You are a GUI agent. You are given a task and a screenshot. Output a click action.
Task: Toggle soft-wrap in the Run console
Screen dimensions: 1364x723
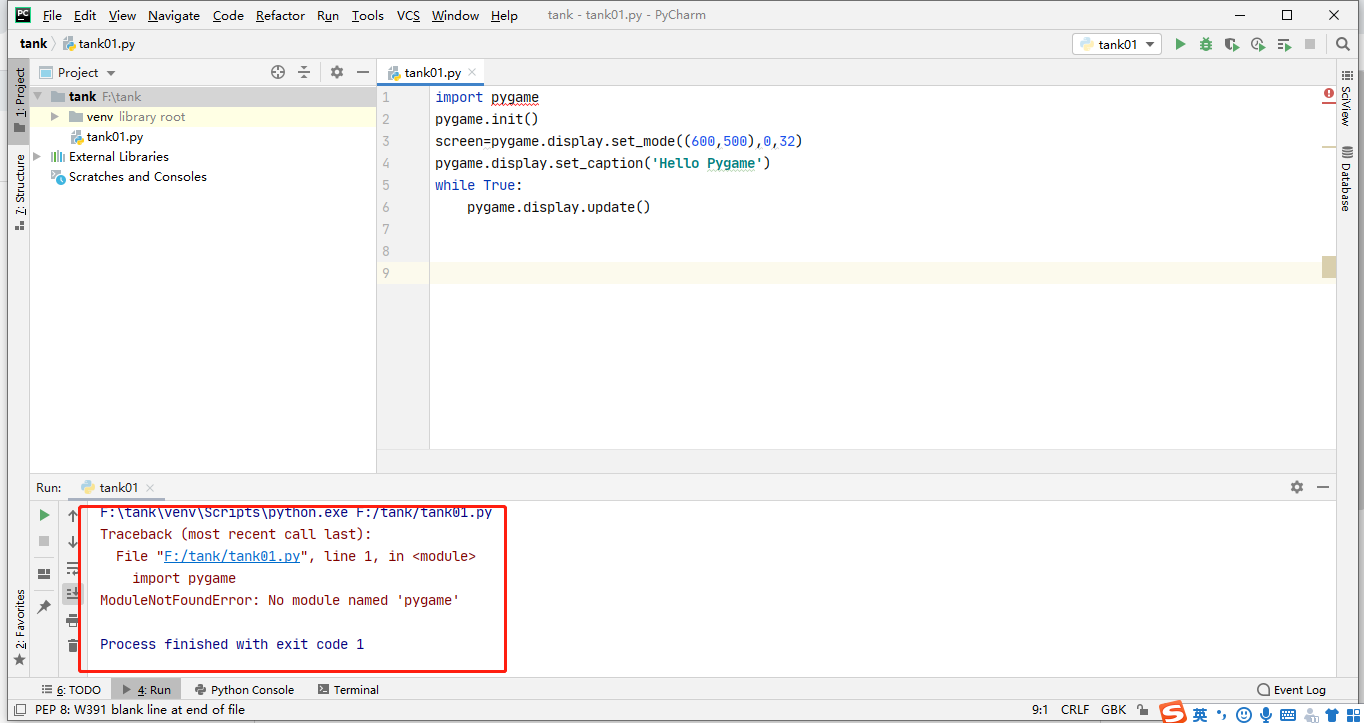(x=73, y=568)
